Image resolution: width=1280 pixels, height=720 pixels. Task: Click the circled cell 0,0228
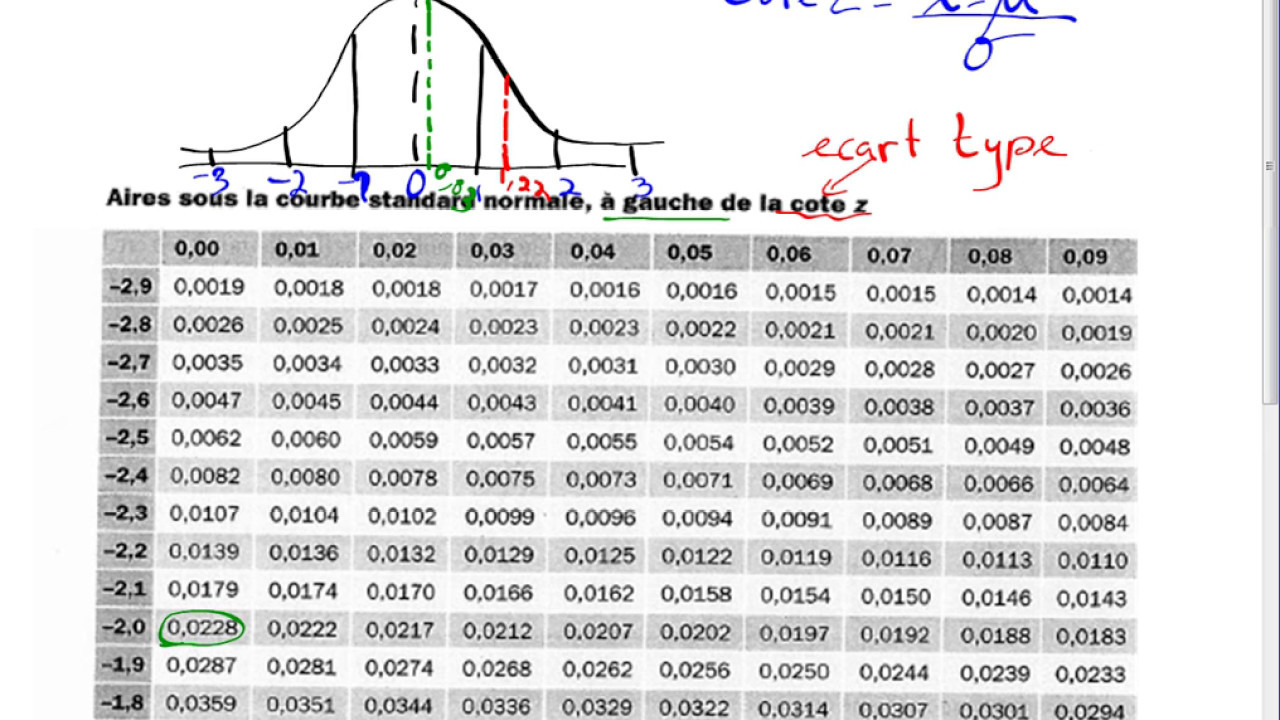point(202,627)
